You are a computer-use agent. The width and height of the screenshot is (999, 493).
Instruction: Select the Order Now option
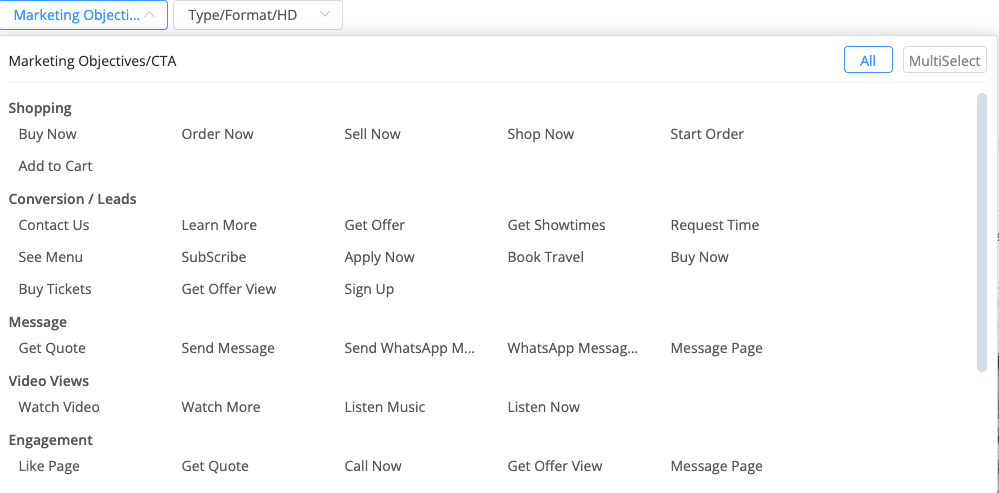(217, 134)
